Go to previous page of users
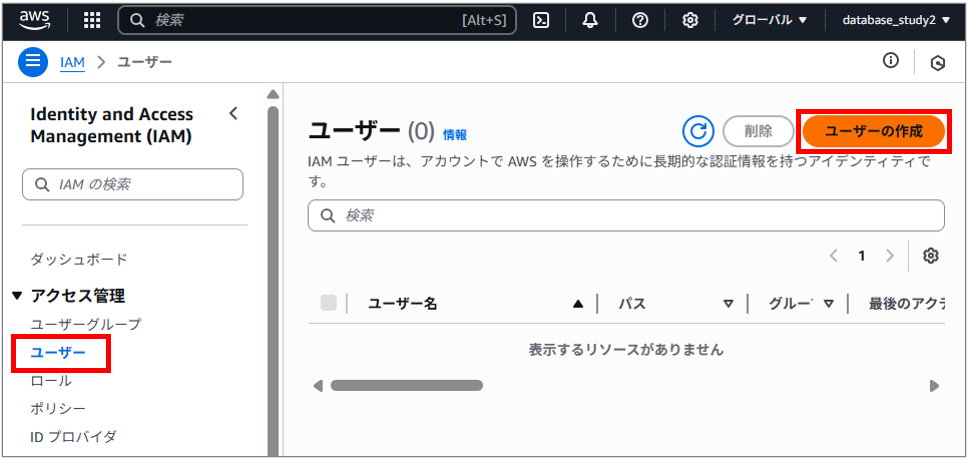 [x=834, y=256]
